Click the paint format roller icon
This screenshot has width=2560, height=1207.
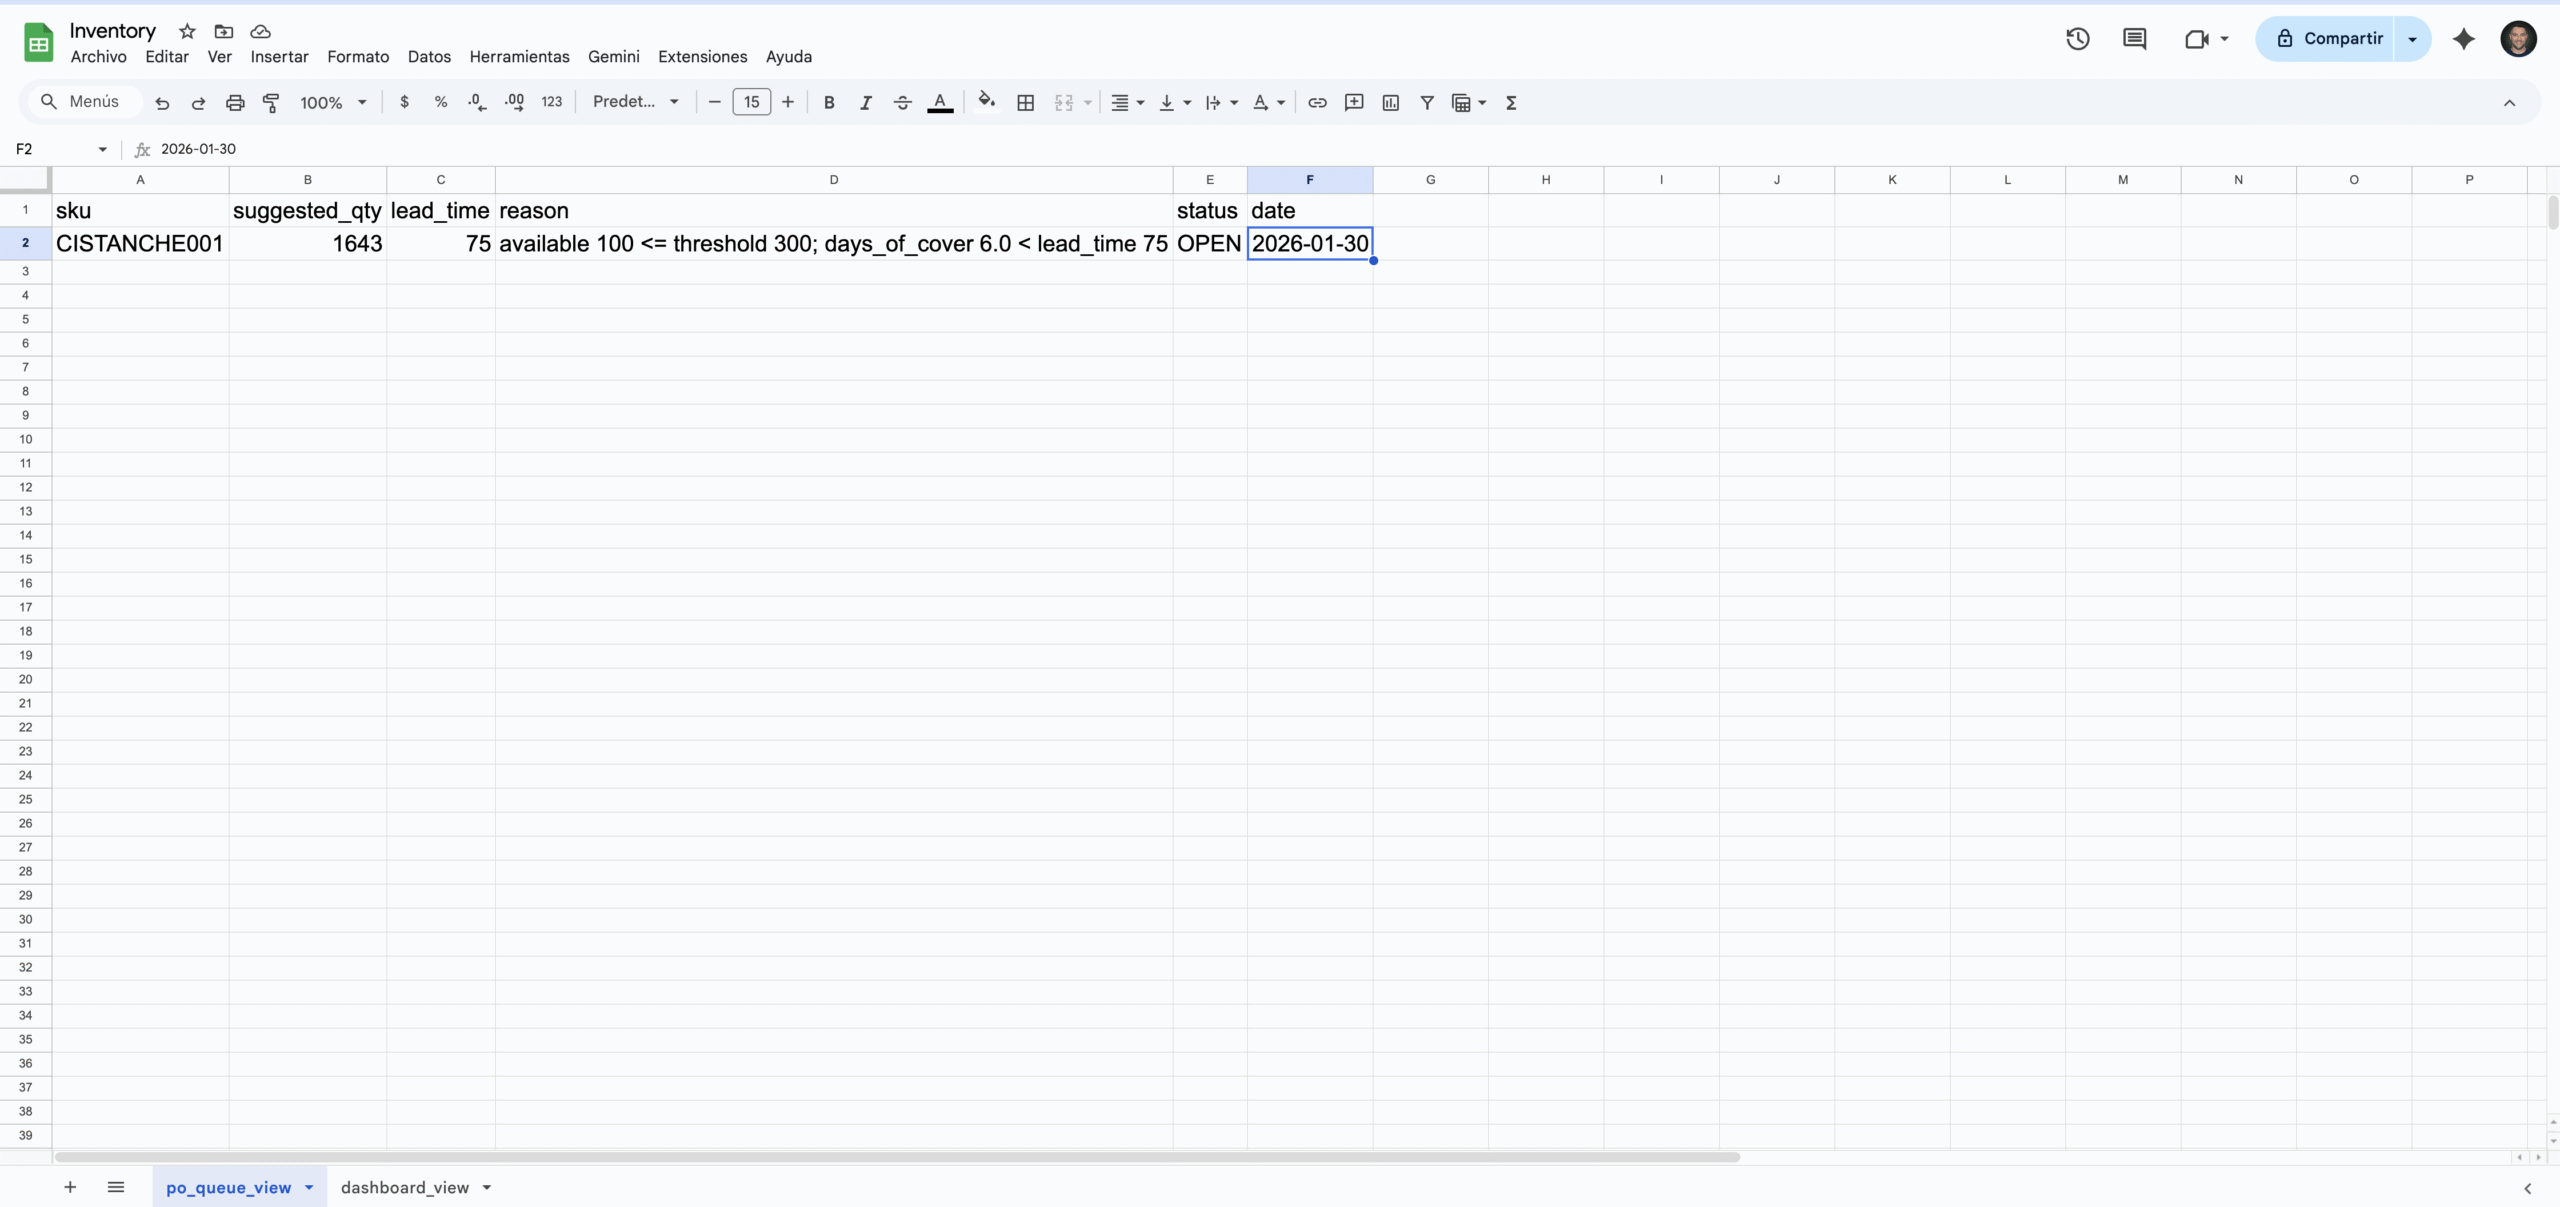click(x=271, y=102)
